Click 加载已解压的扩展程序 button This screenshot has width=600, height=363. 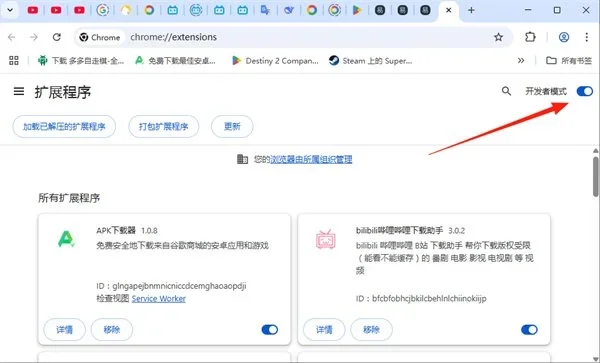tap(64, 126)
